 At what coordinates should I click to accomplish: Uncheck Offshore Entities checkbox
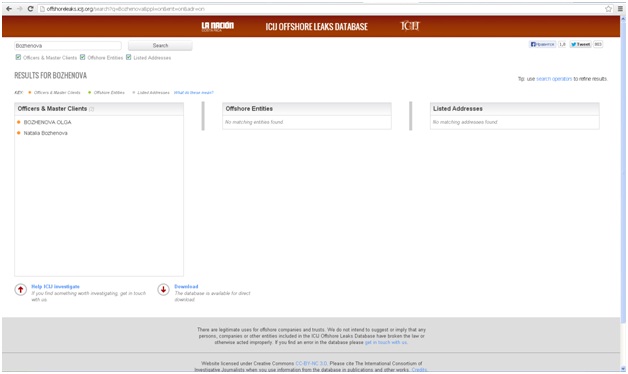[x=83, y=57]
